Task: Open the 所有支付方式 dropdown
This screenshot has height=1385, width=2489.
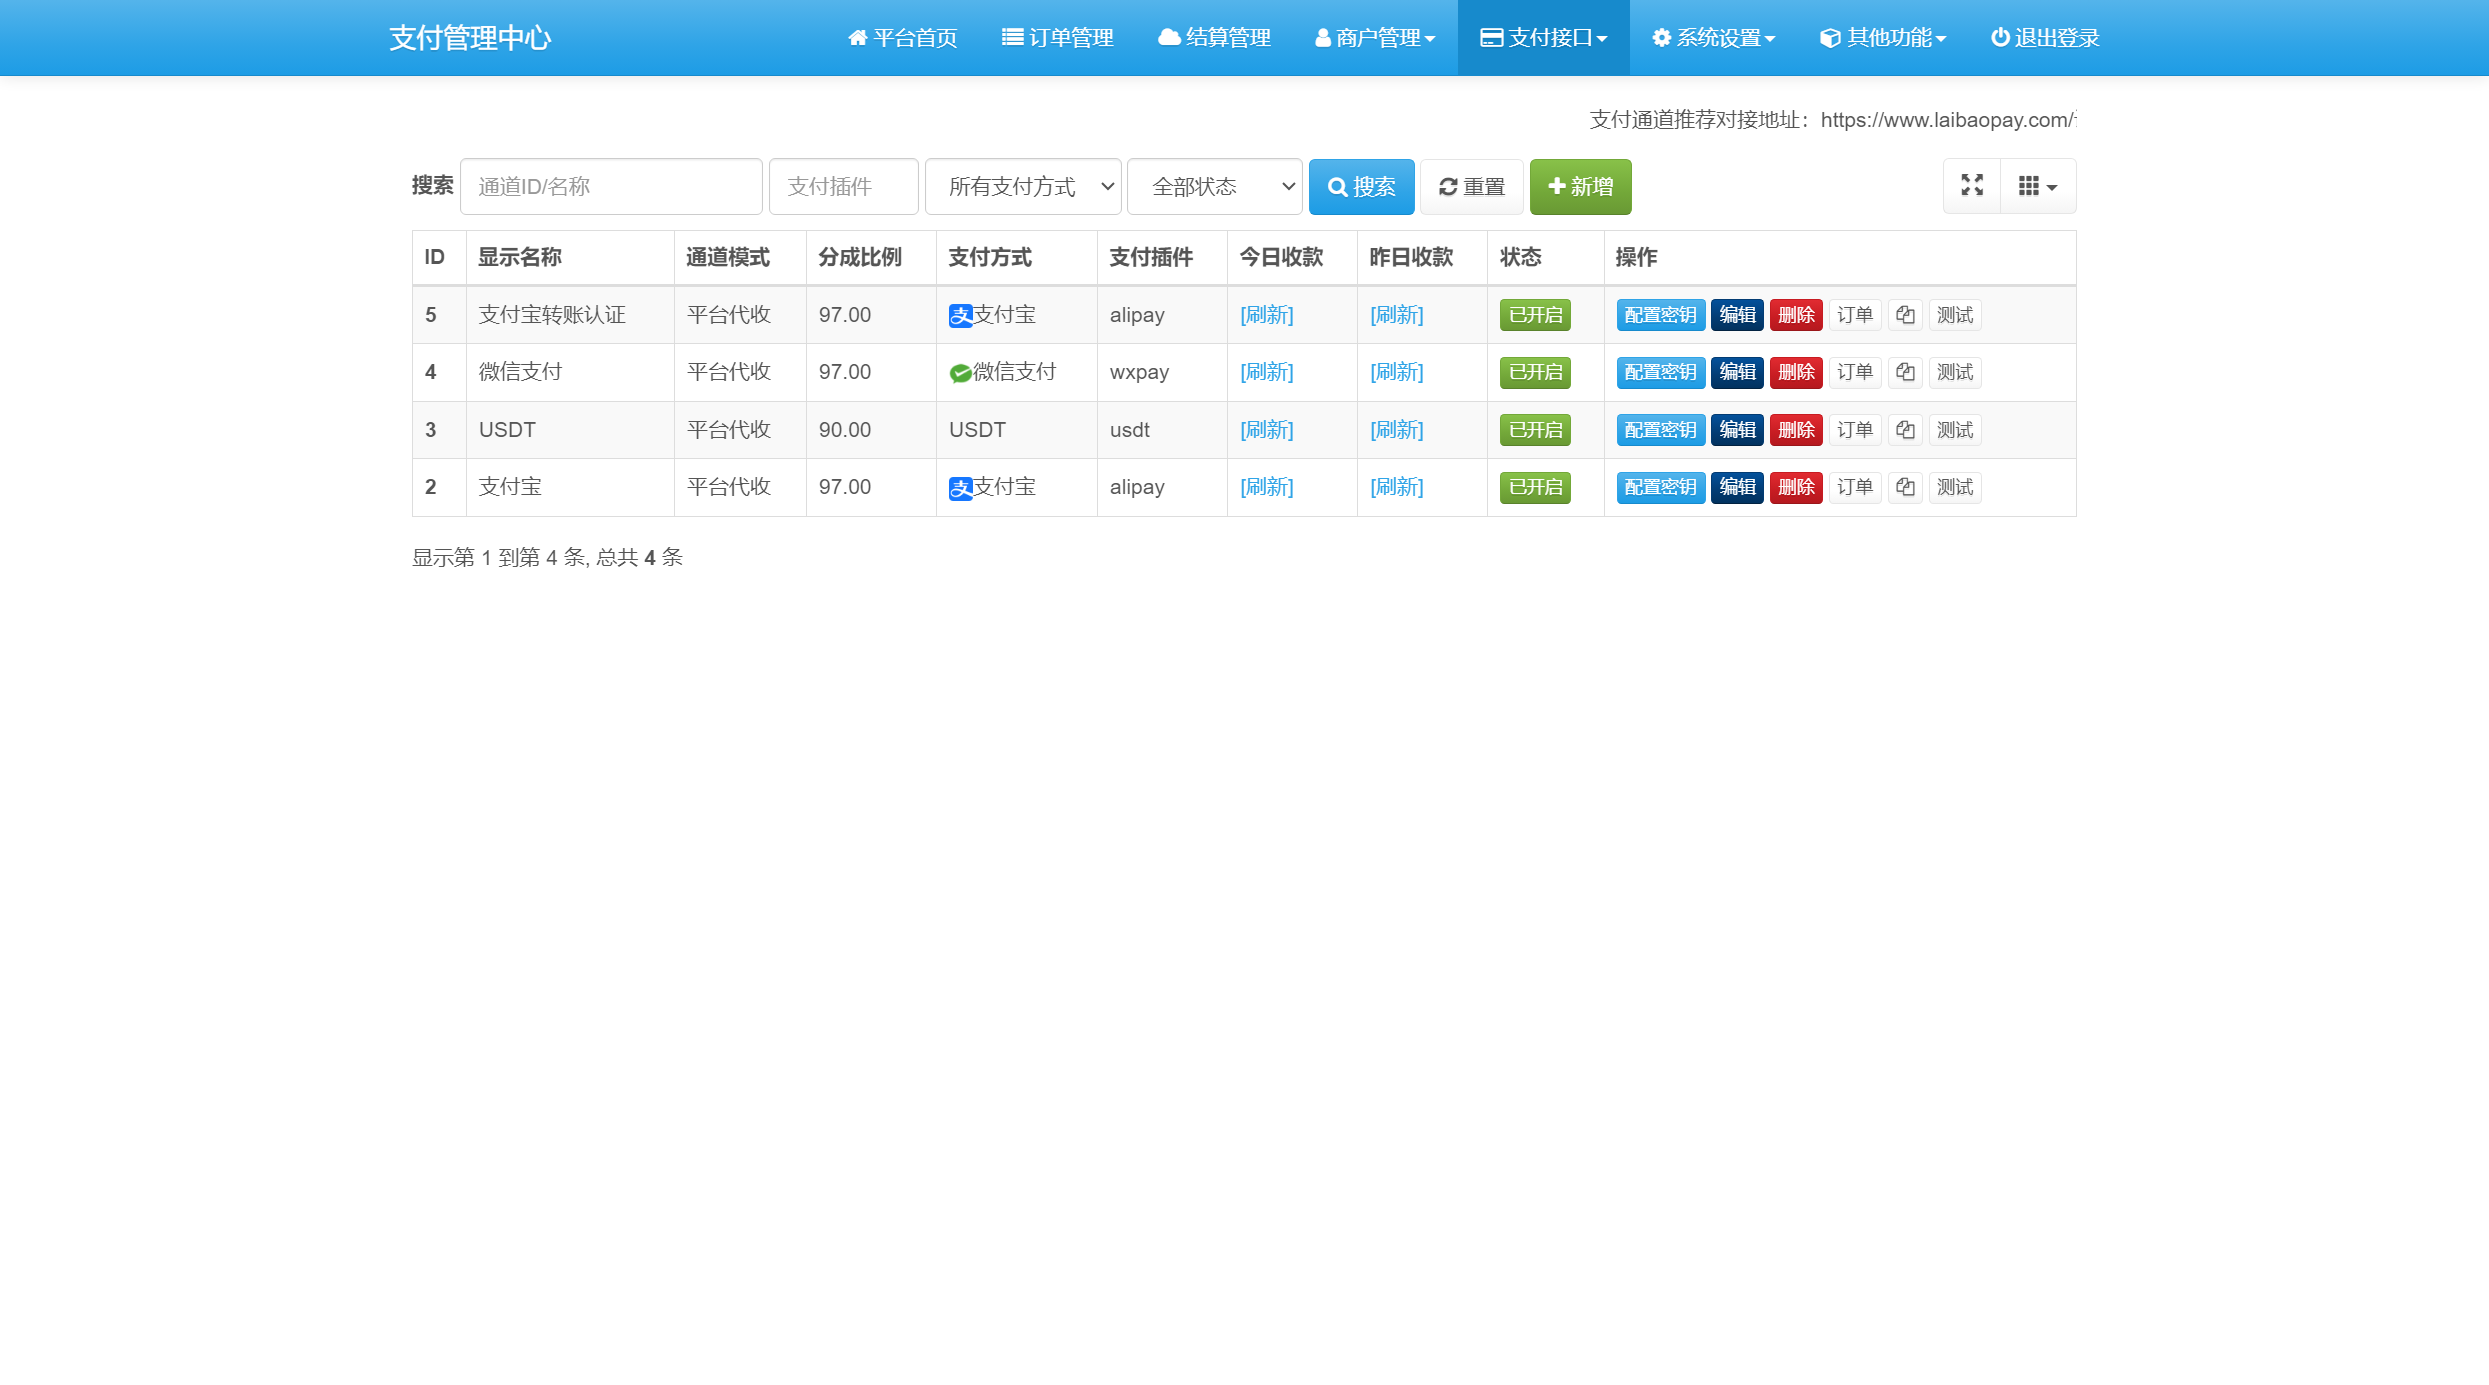Action: (x=1022, y=186)
